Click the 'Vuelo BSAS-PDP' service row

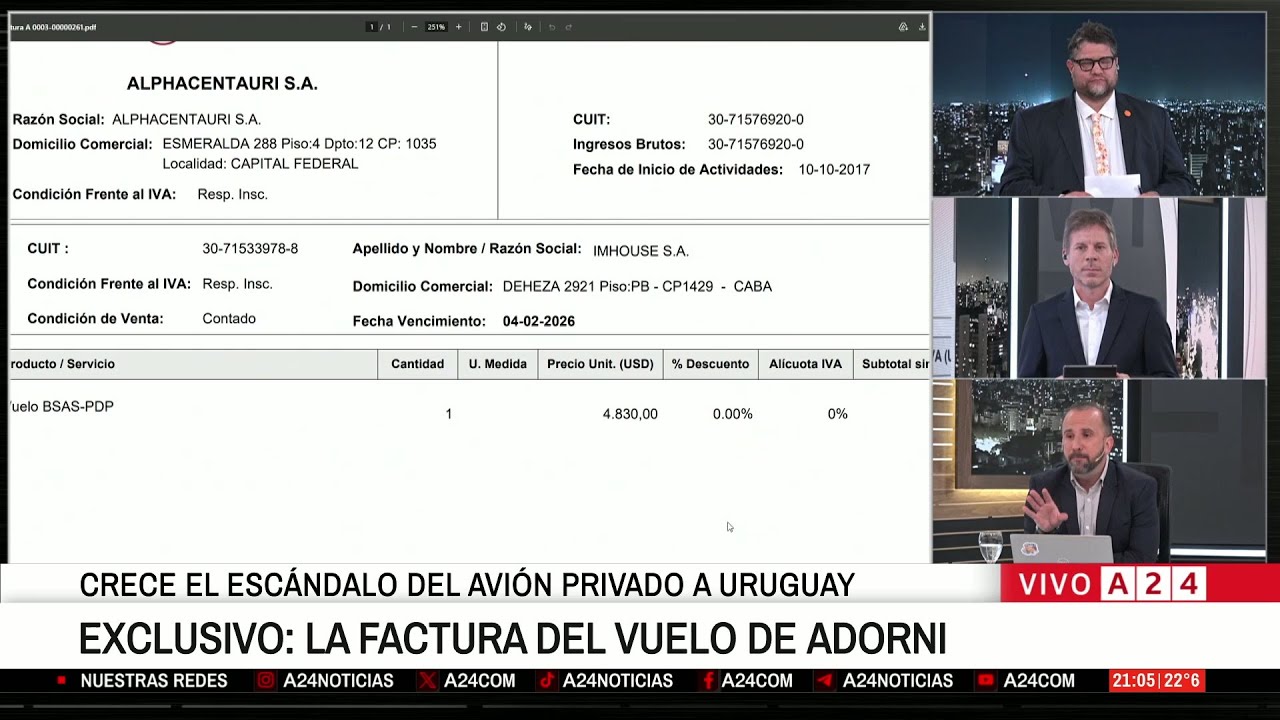pos(60,407)
